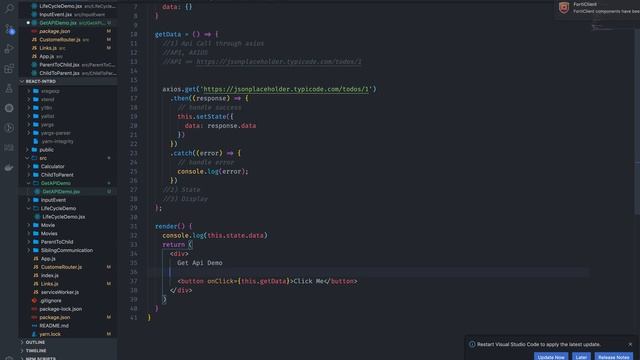Open the Search view in activity bar
Image resolution: width=640 pixels, height=360 pixels.
pyautogui.click(x=9, y=9)
